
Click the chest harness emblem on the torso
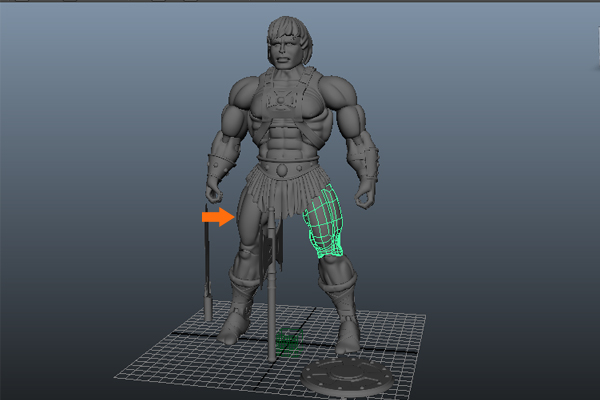pos(280,100)
